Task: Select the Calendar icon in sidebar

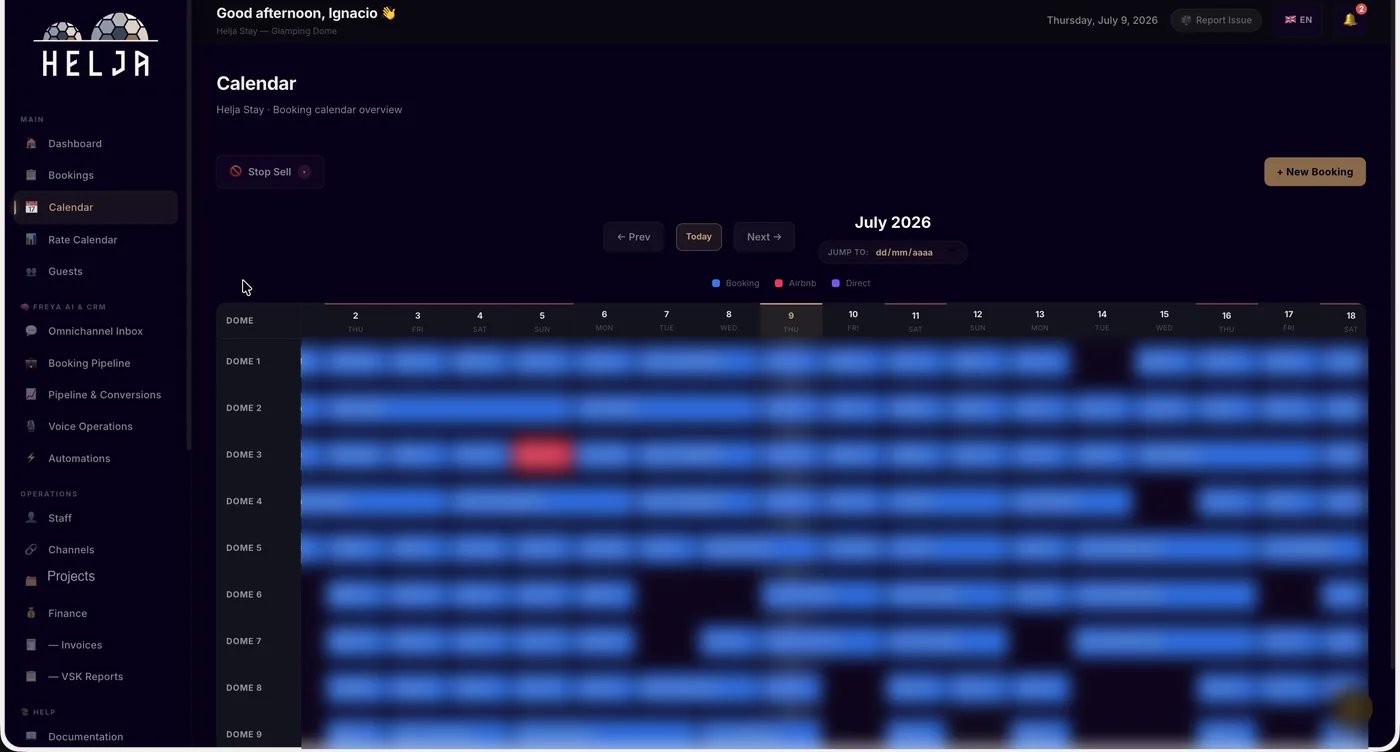Action: [x=31, y=207]
